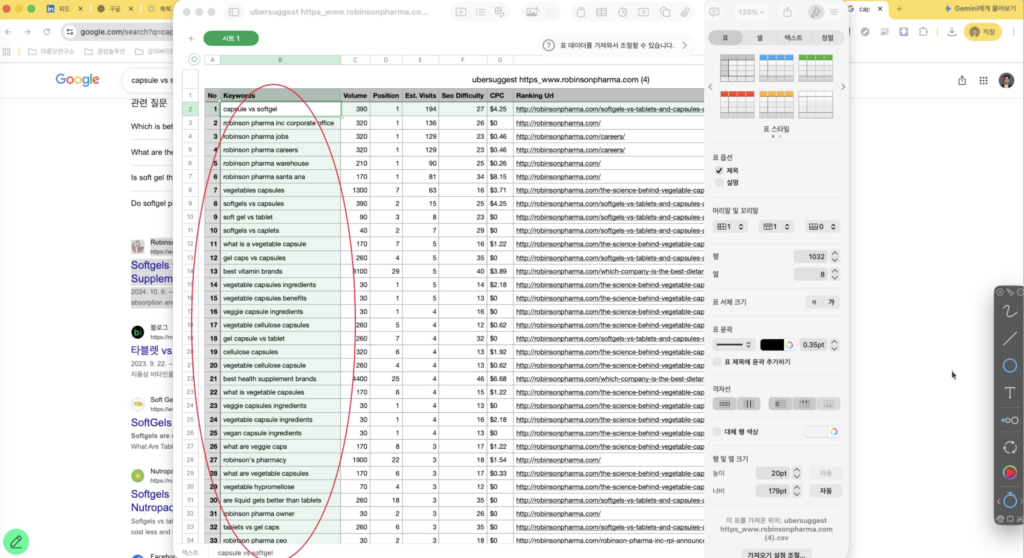Toggle the 설명 table option checkbox

(719, 183)
